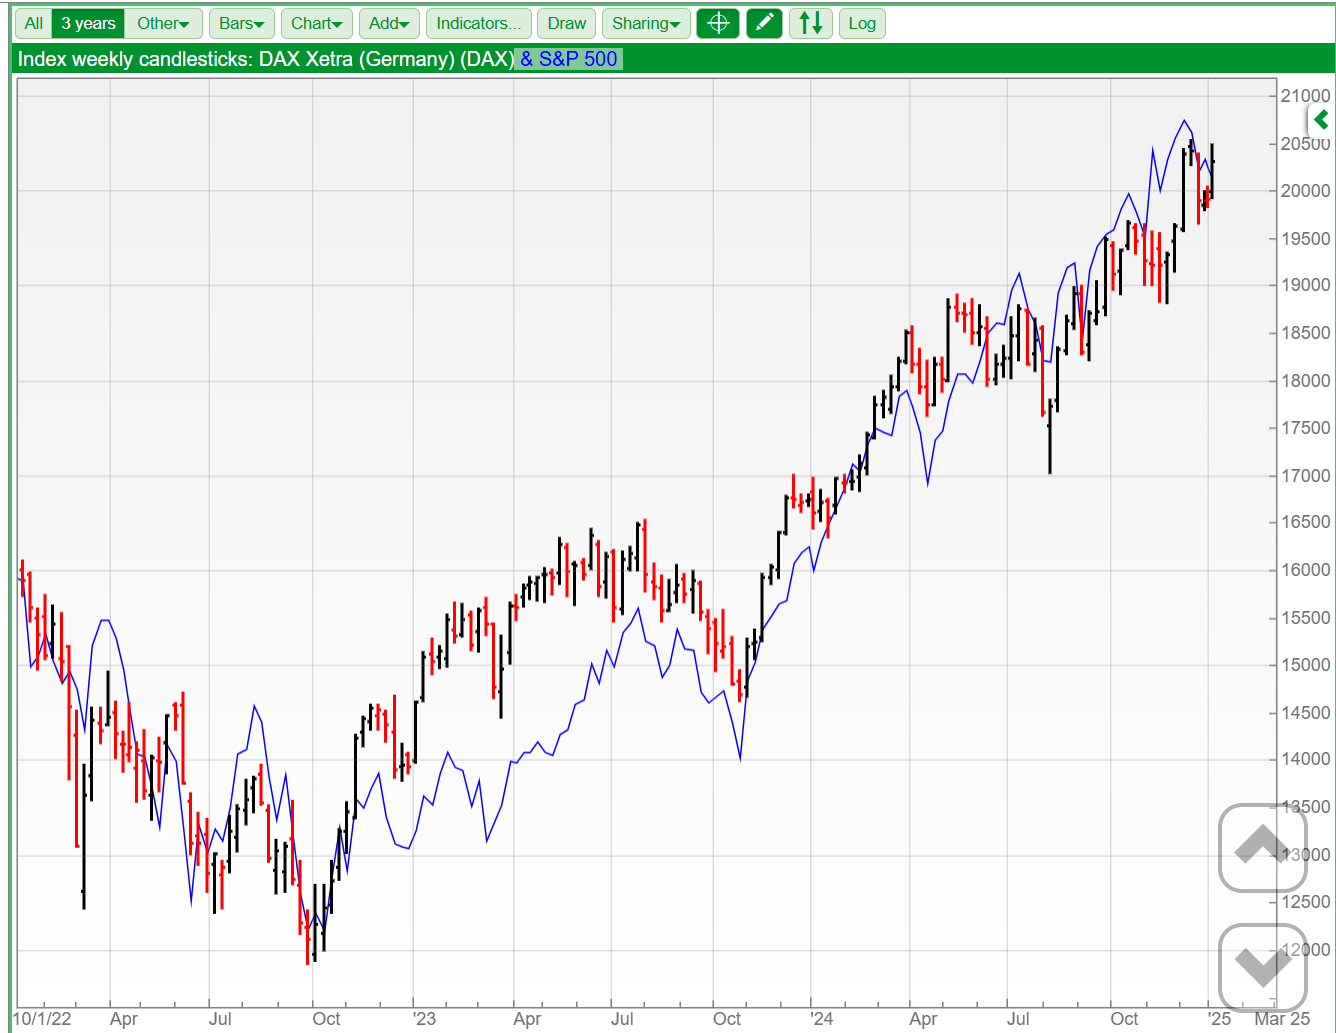1336x1033 pixels.
Task: Open the Indicators dialog
Action: (x=478, y=23)
